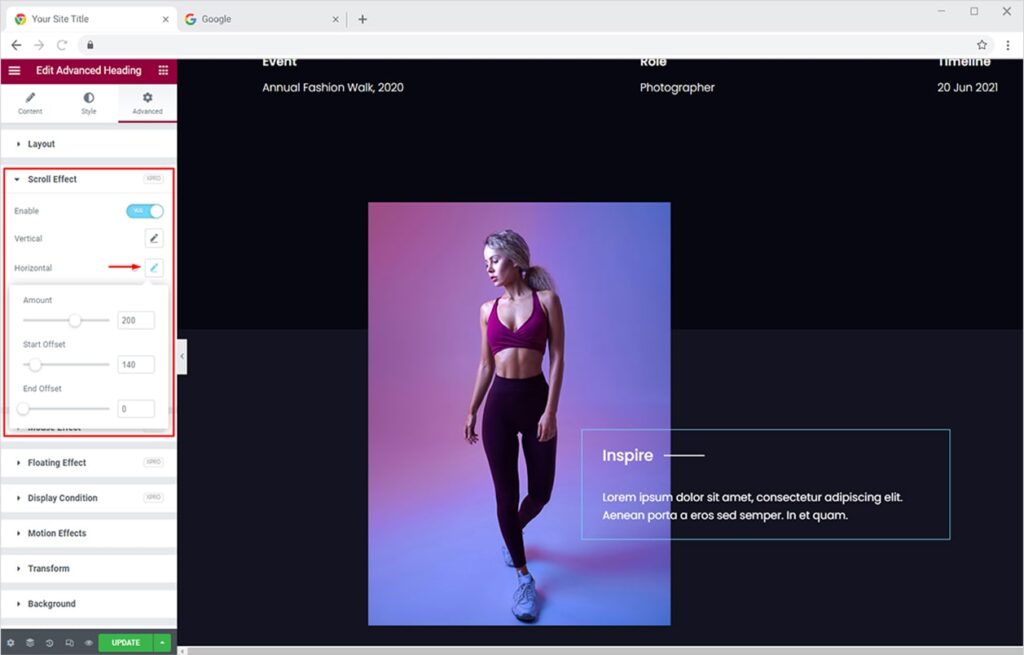
Task: Toggle the Scroll Effect Enable switch
Action: coord(145,211)
